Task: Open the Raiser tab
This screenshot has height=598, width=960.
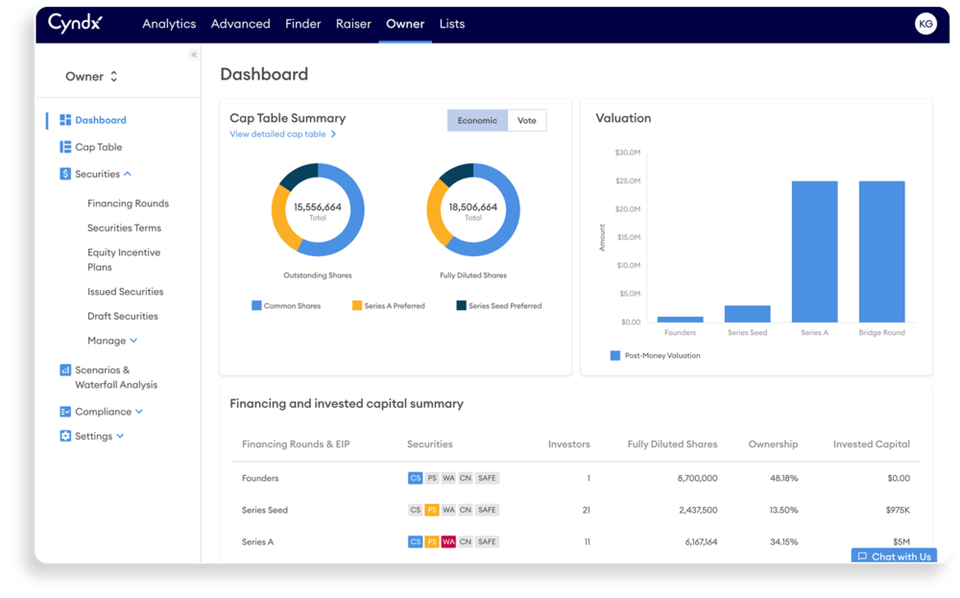Action: 353,24
